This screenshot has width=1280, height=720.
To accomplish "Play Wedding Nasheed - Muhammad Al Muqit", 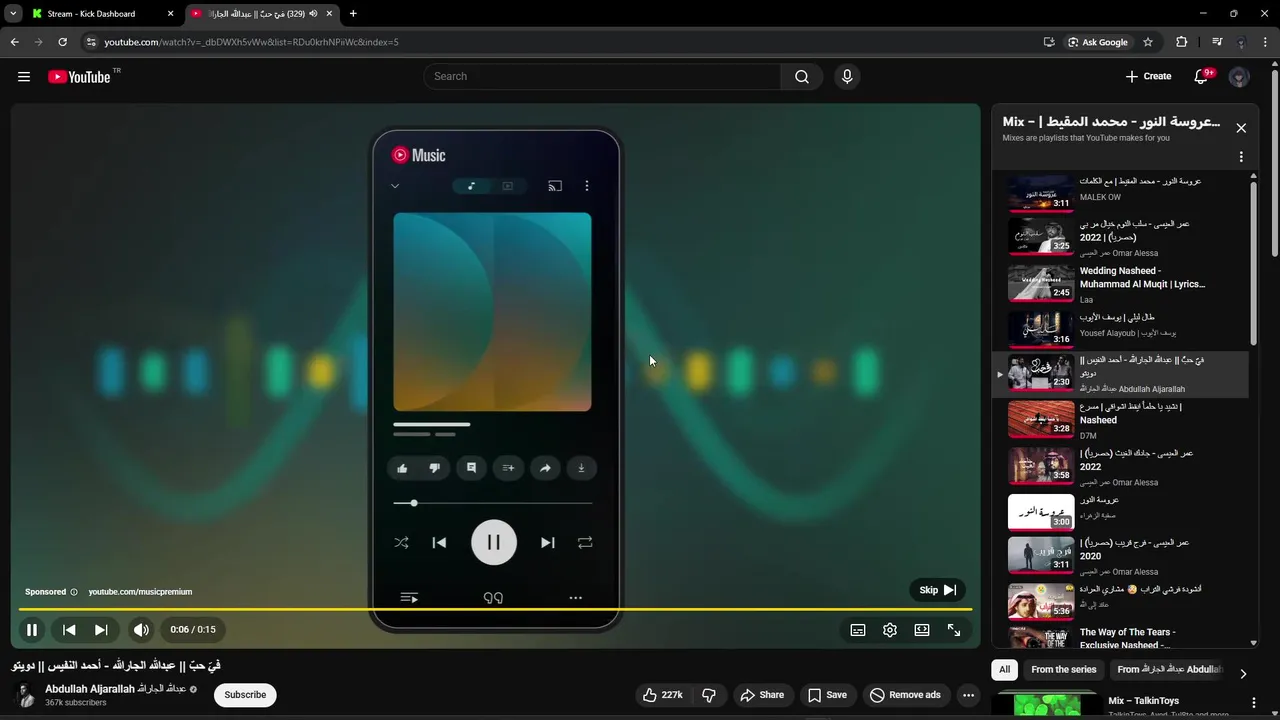I will [1120, 284].
